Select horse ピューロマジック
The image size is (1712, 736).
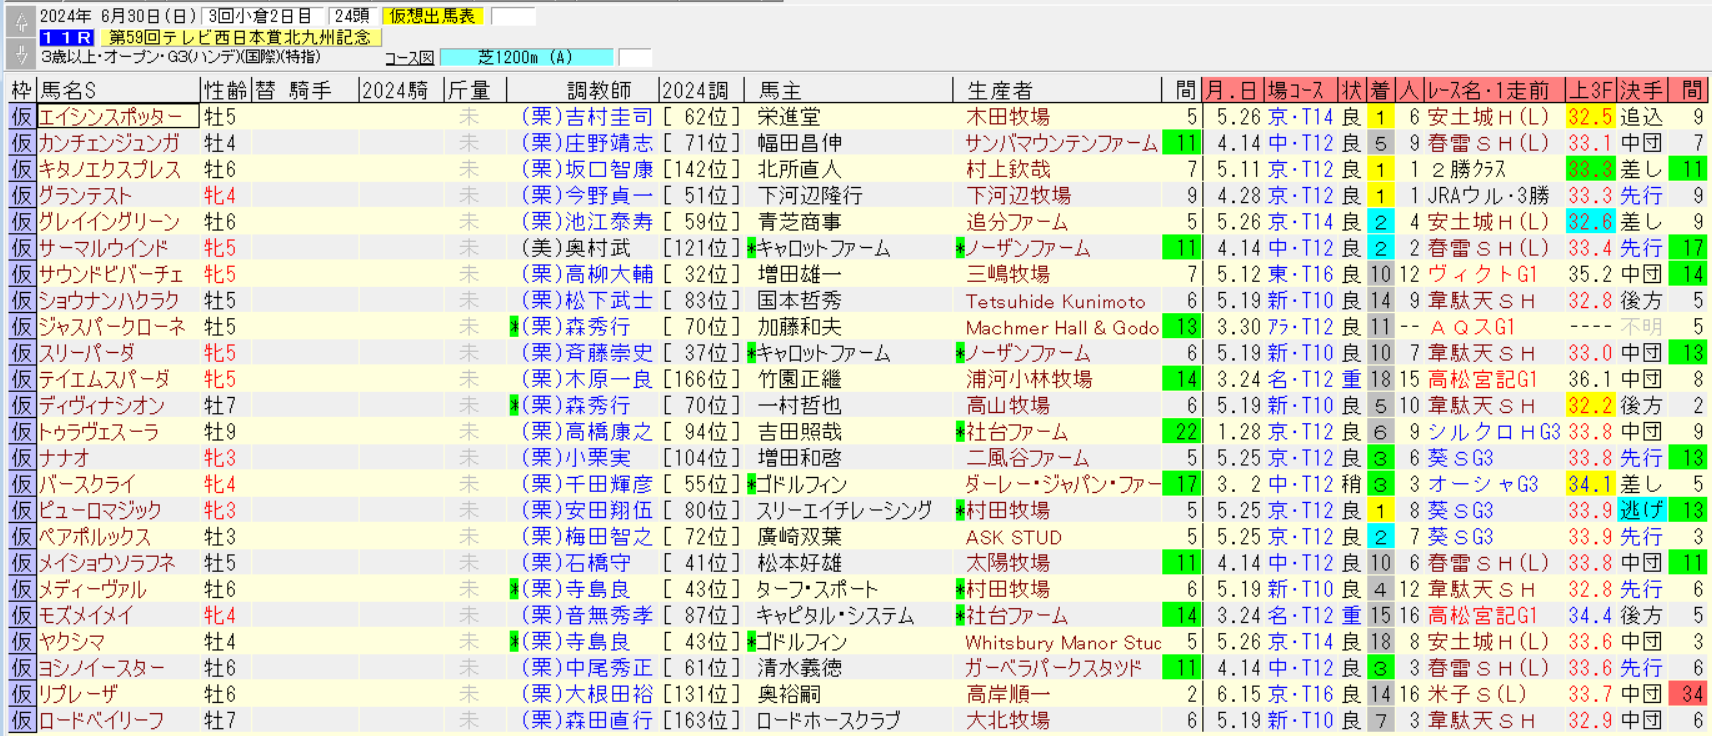click(x=100, y=510)
